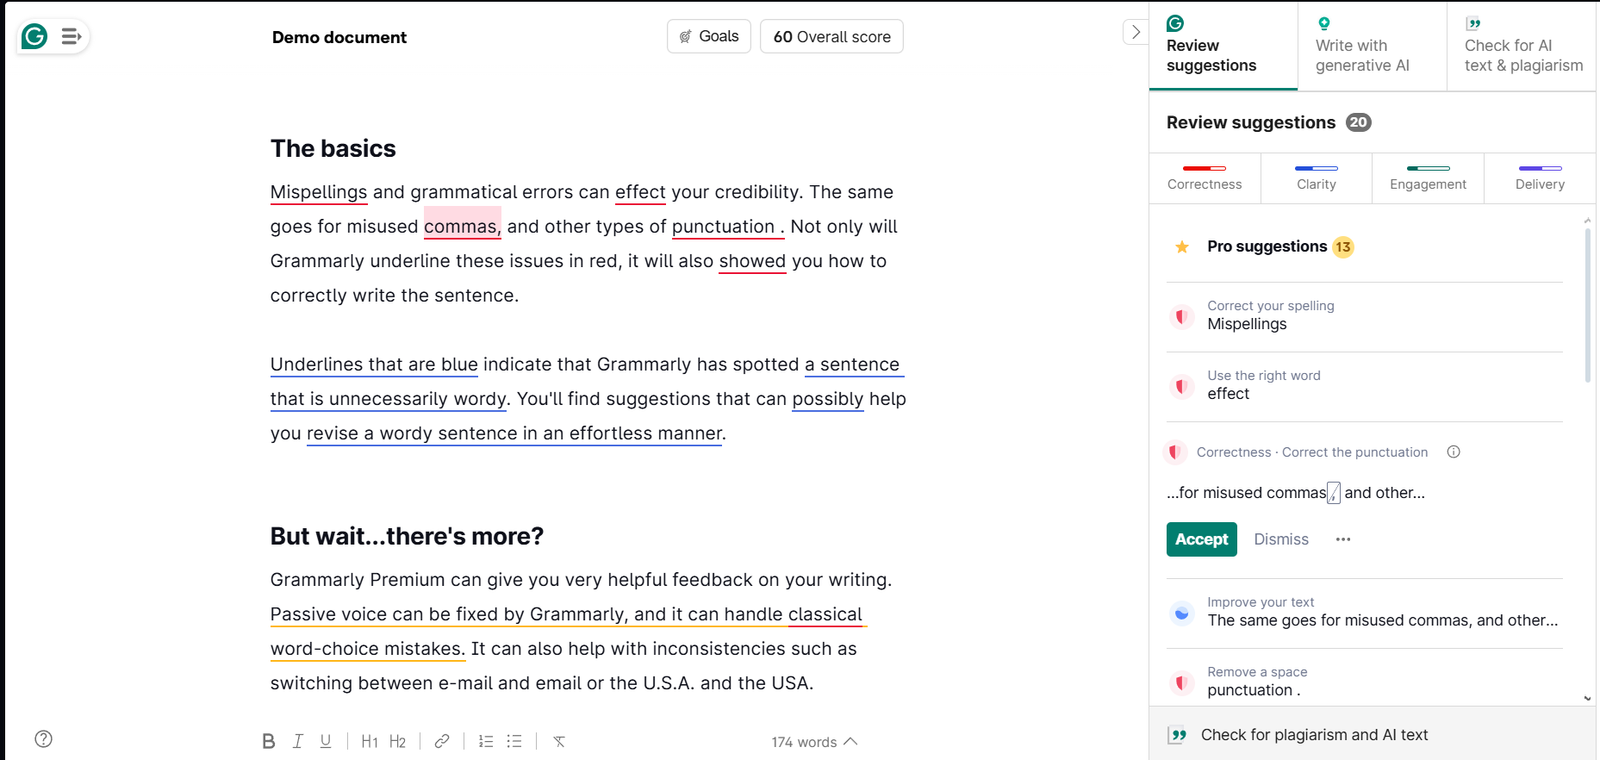Viewport: 1600px width, 760px height.
Task: Toggle italic formatting in the toolbar
Action: point(297,741)
